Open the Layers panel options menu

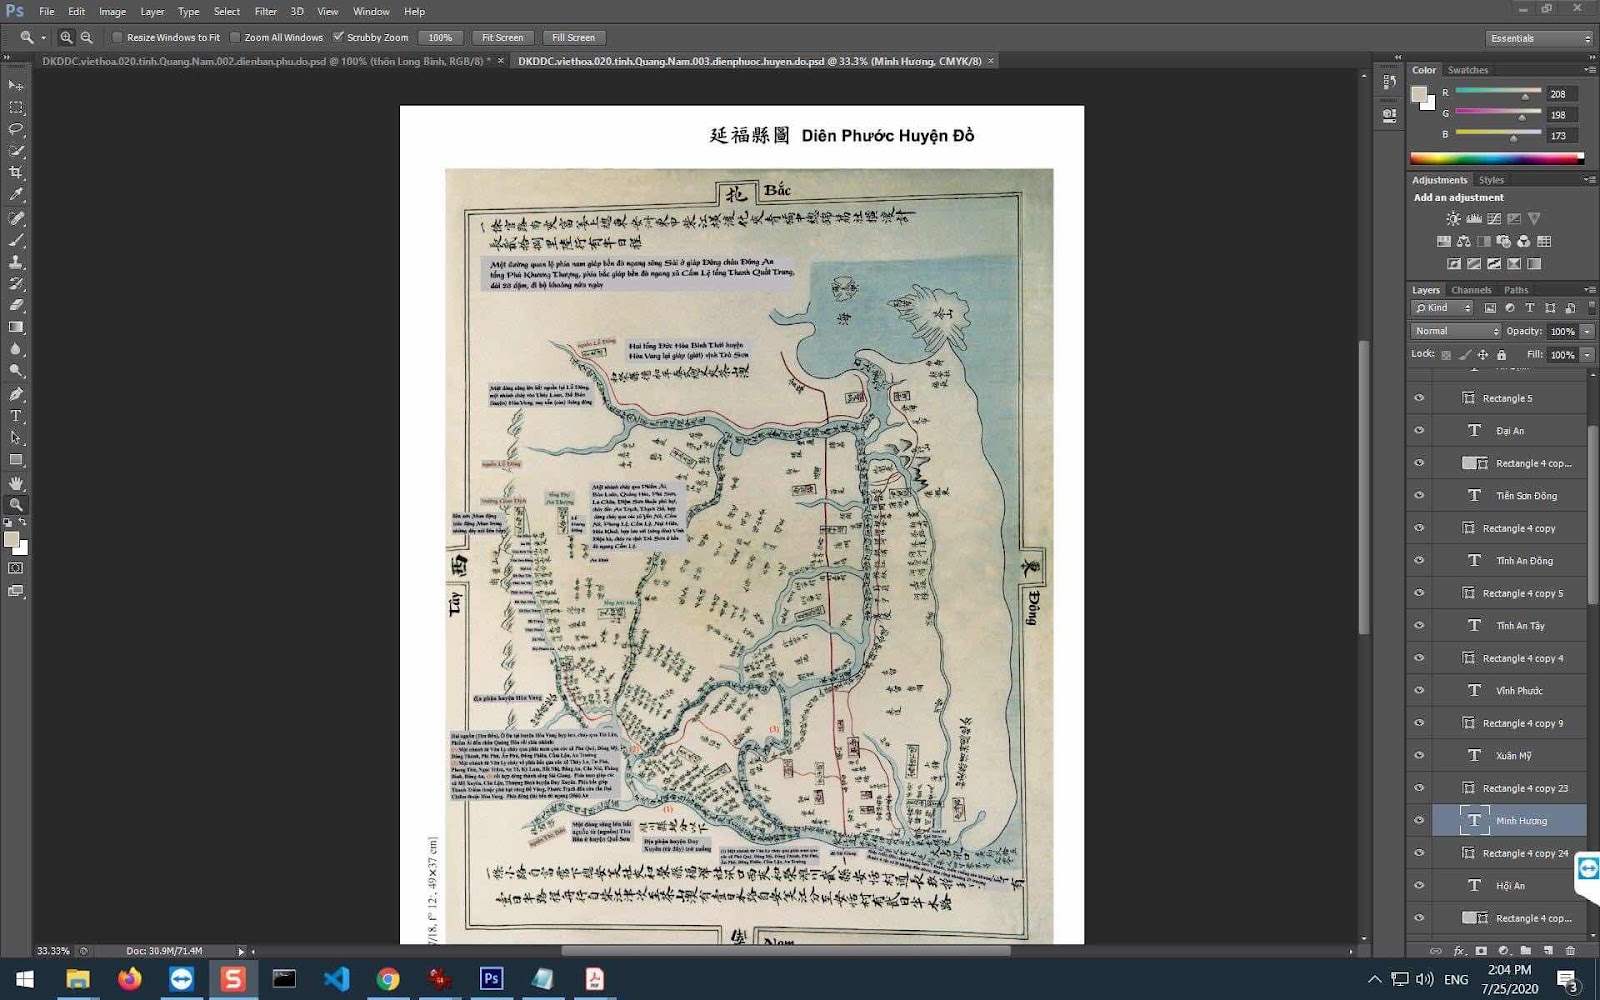click(x=1590, y=290)
